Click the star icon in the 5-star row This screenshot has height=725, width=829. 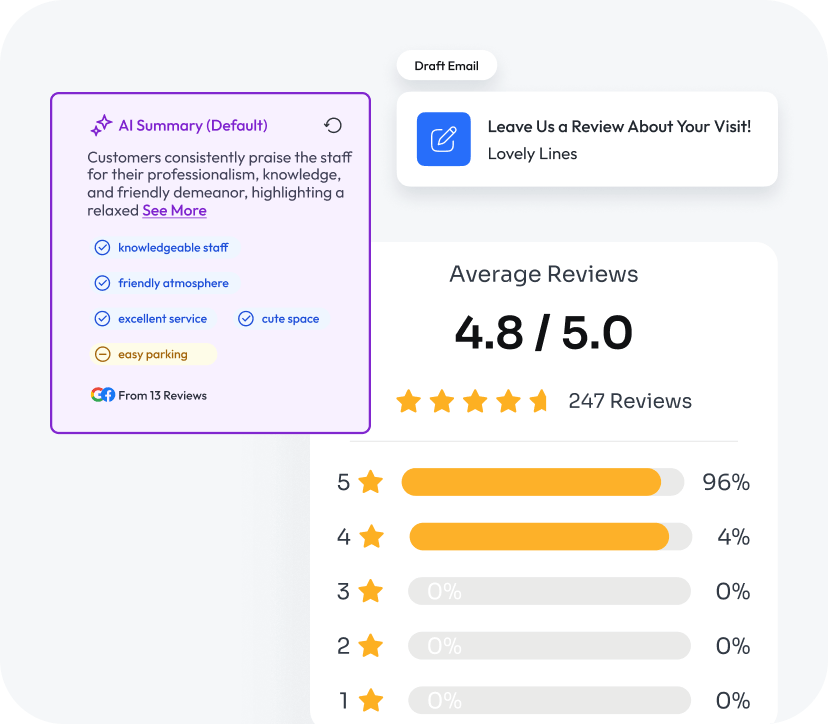(x=371, y=482)
